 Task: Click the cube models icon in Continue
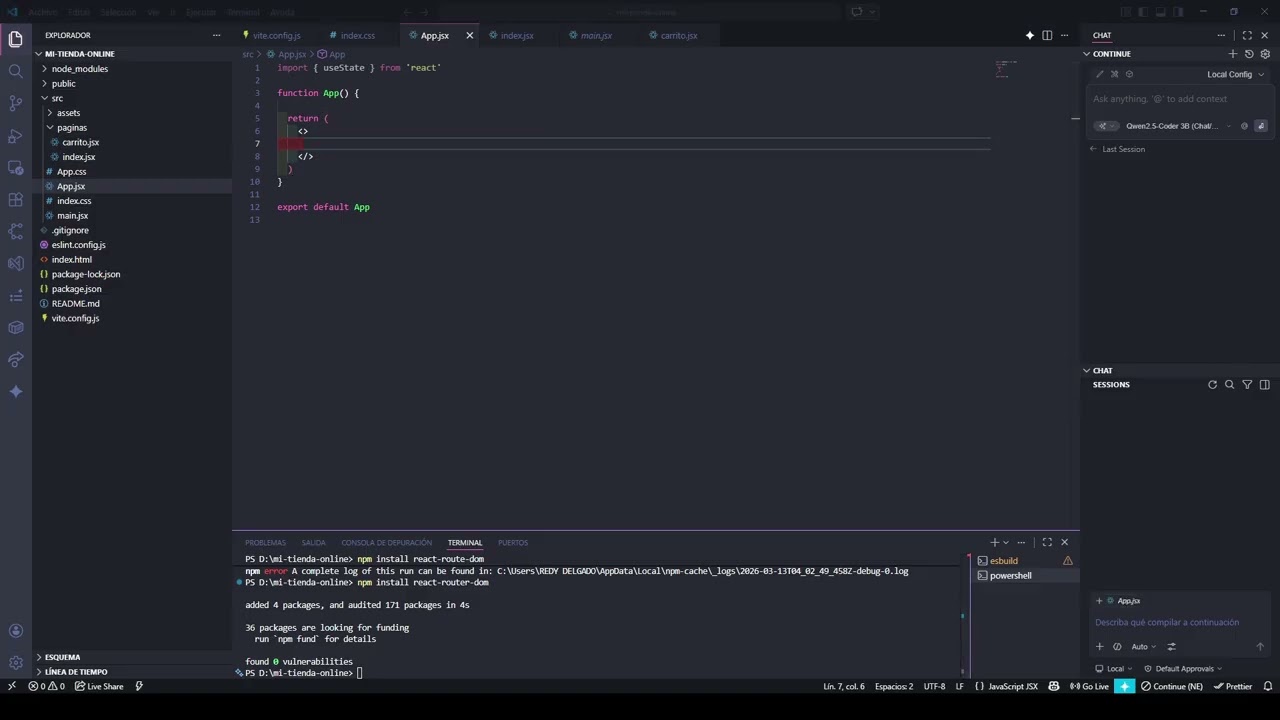tap(1130, 74)
